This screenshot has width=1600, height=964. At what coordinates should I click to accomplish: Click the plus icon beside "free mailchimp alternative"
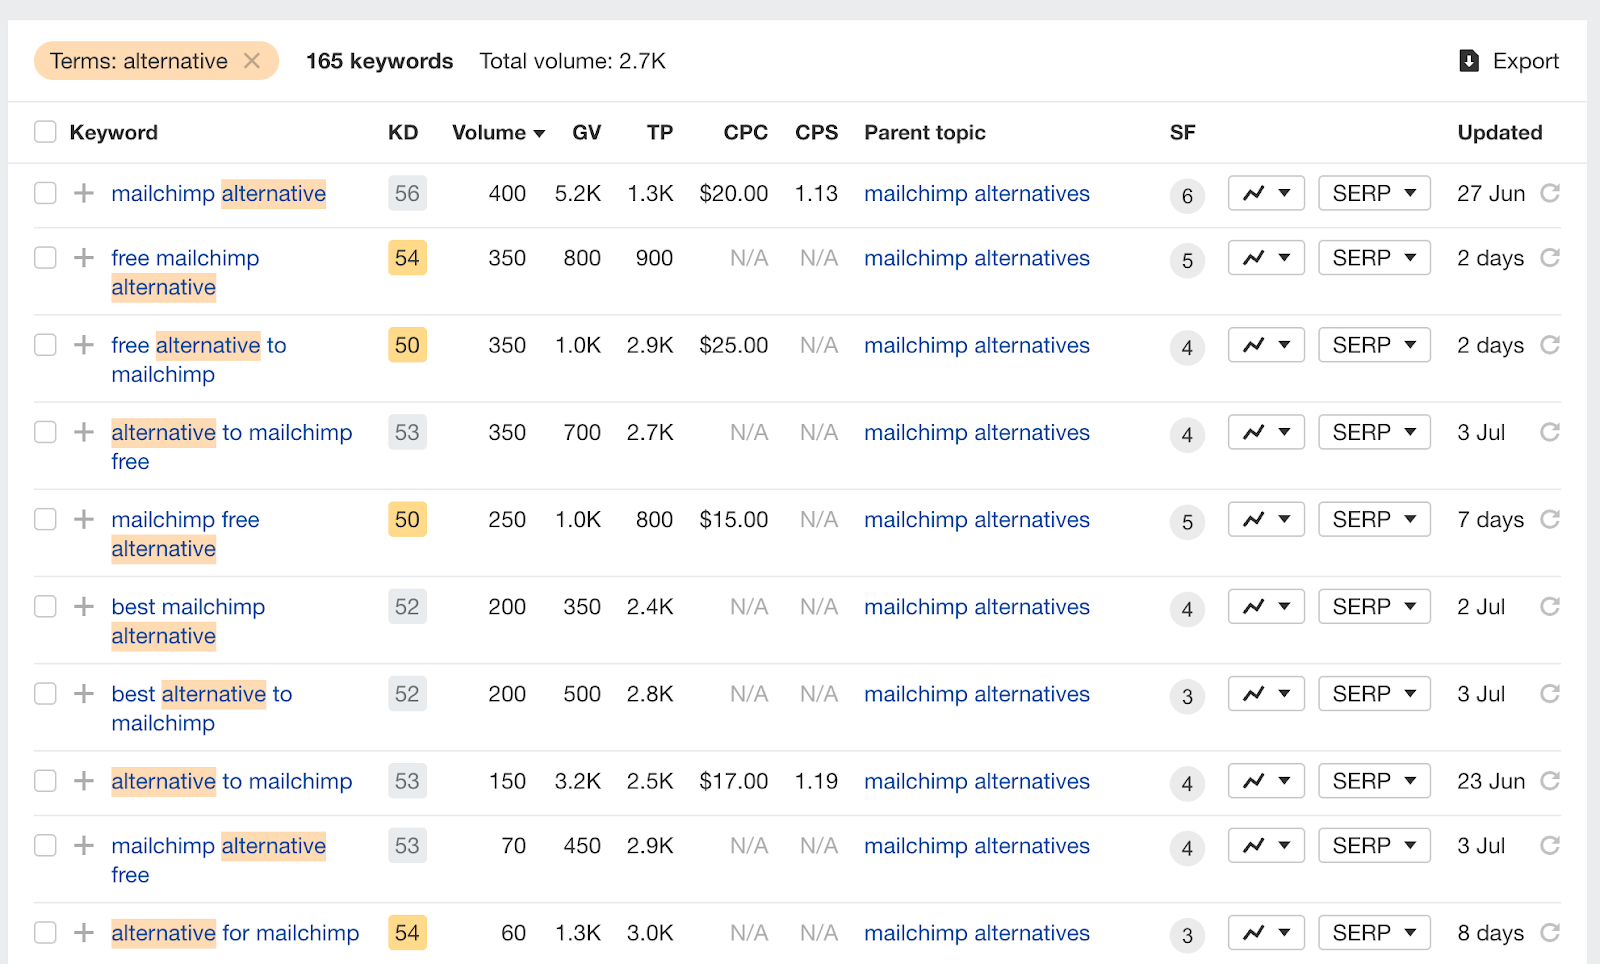tap(82, 257)
